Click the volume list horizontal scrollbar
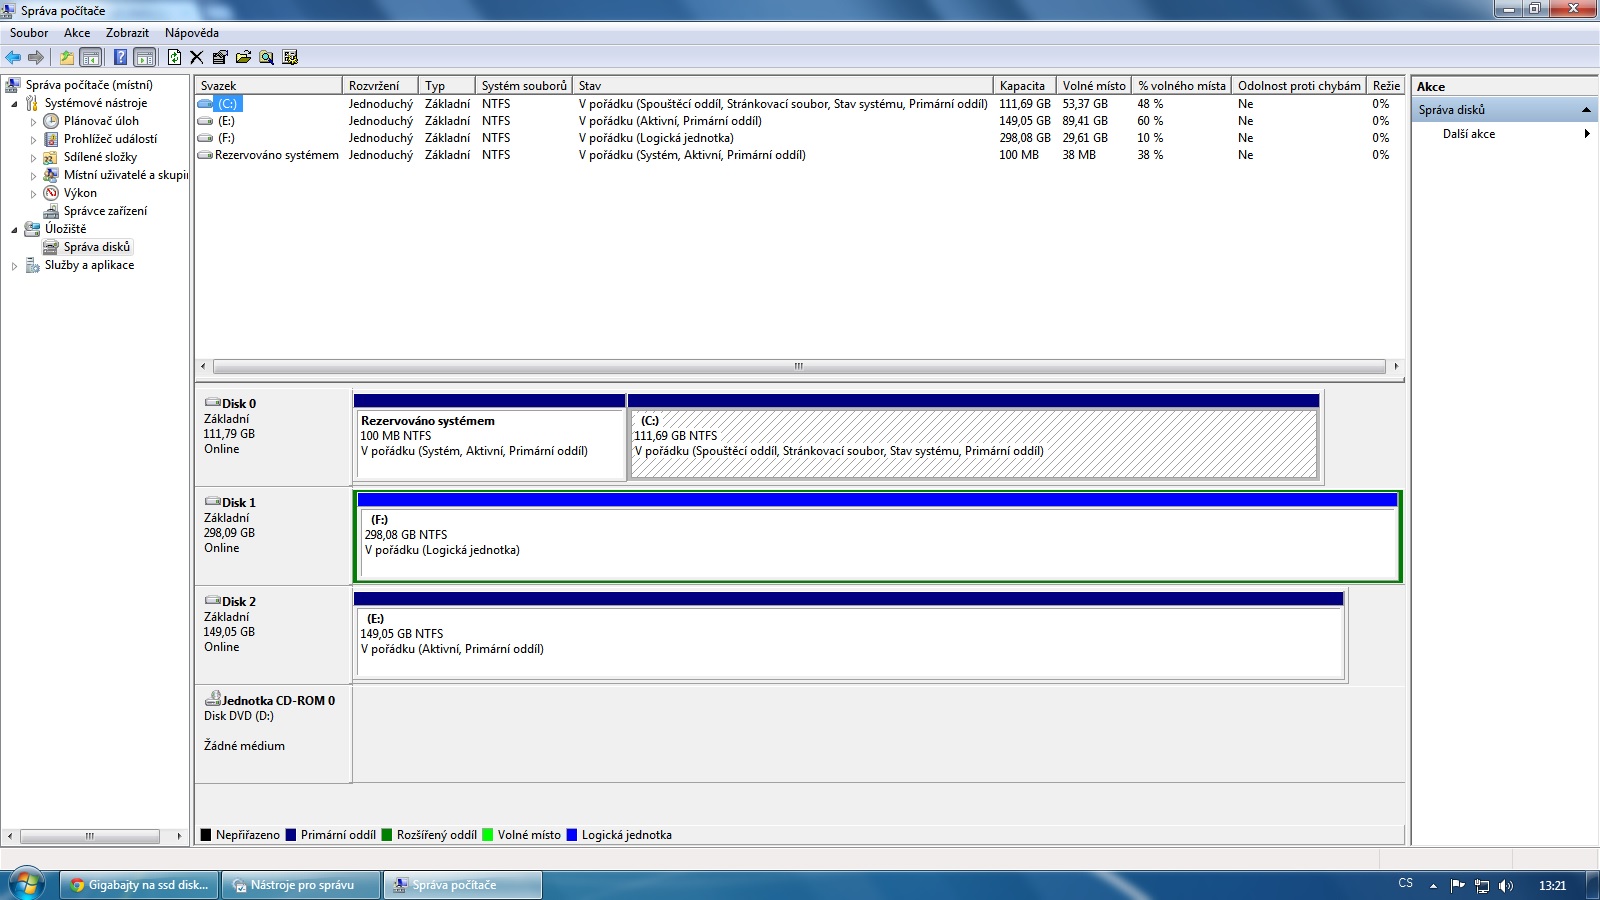 [x=799, y=366]
